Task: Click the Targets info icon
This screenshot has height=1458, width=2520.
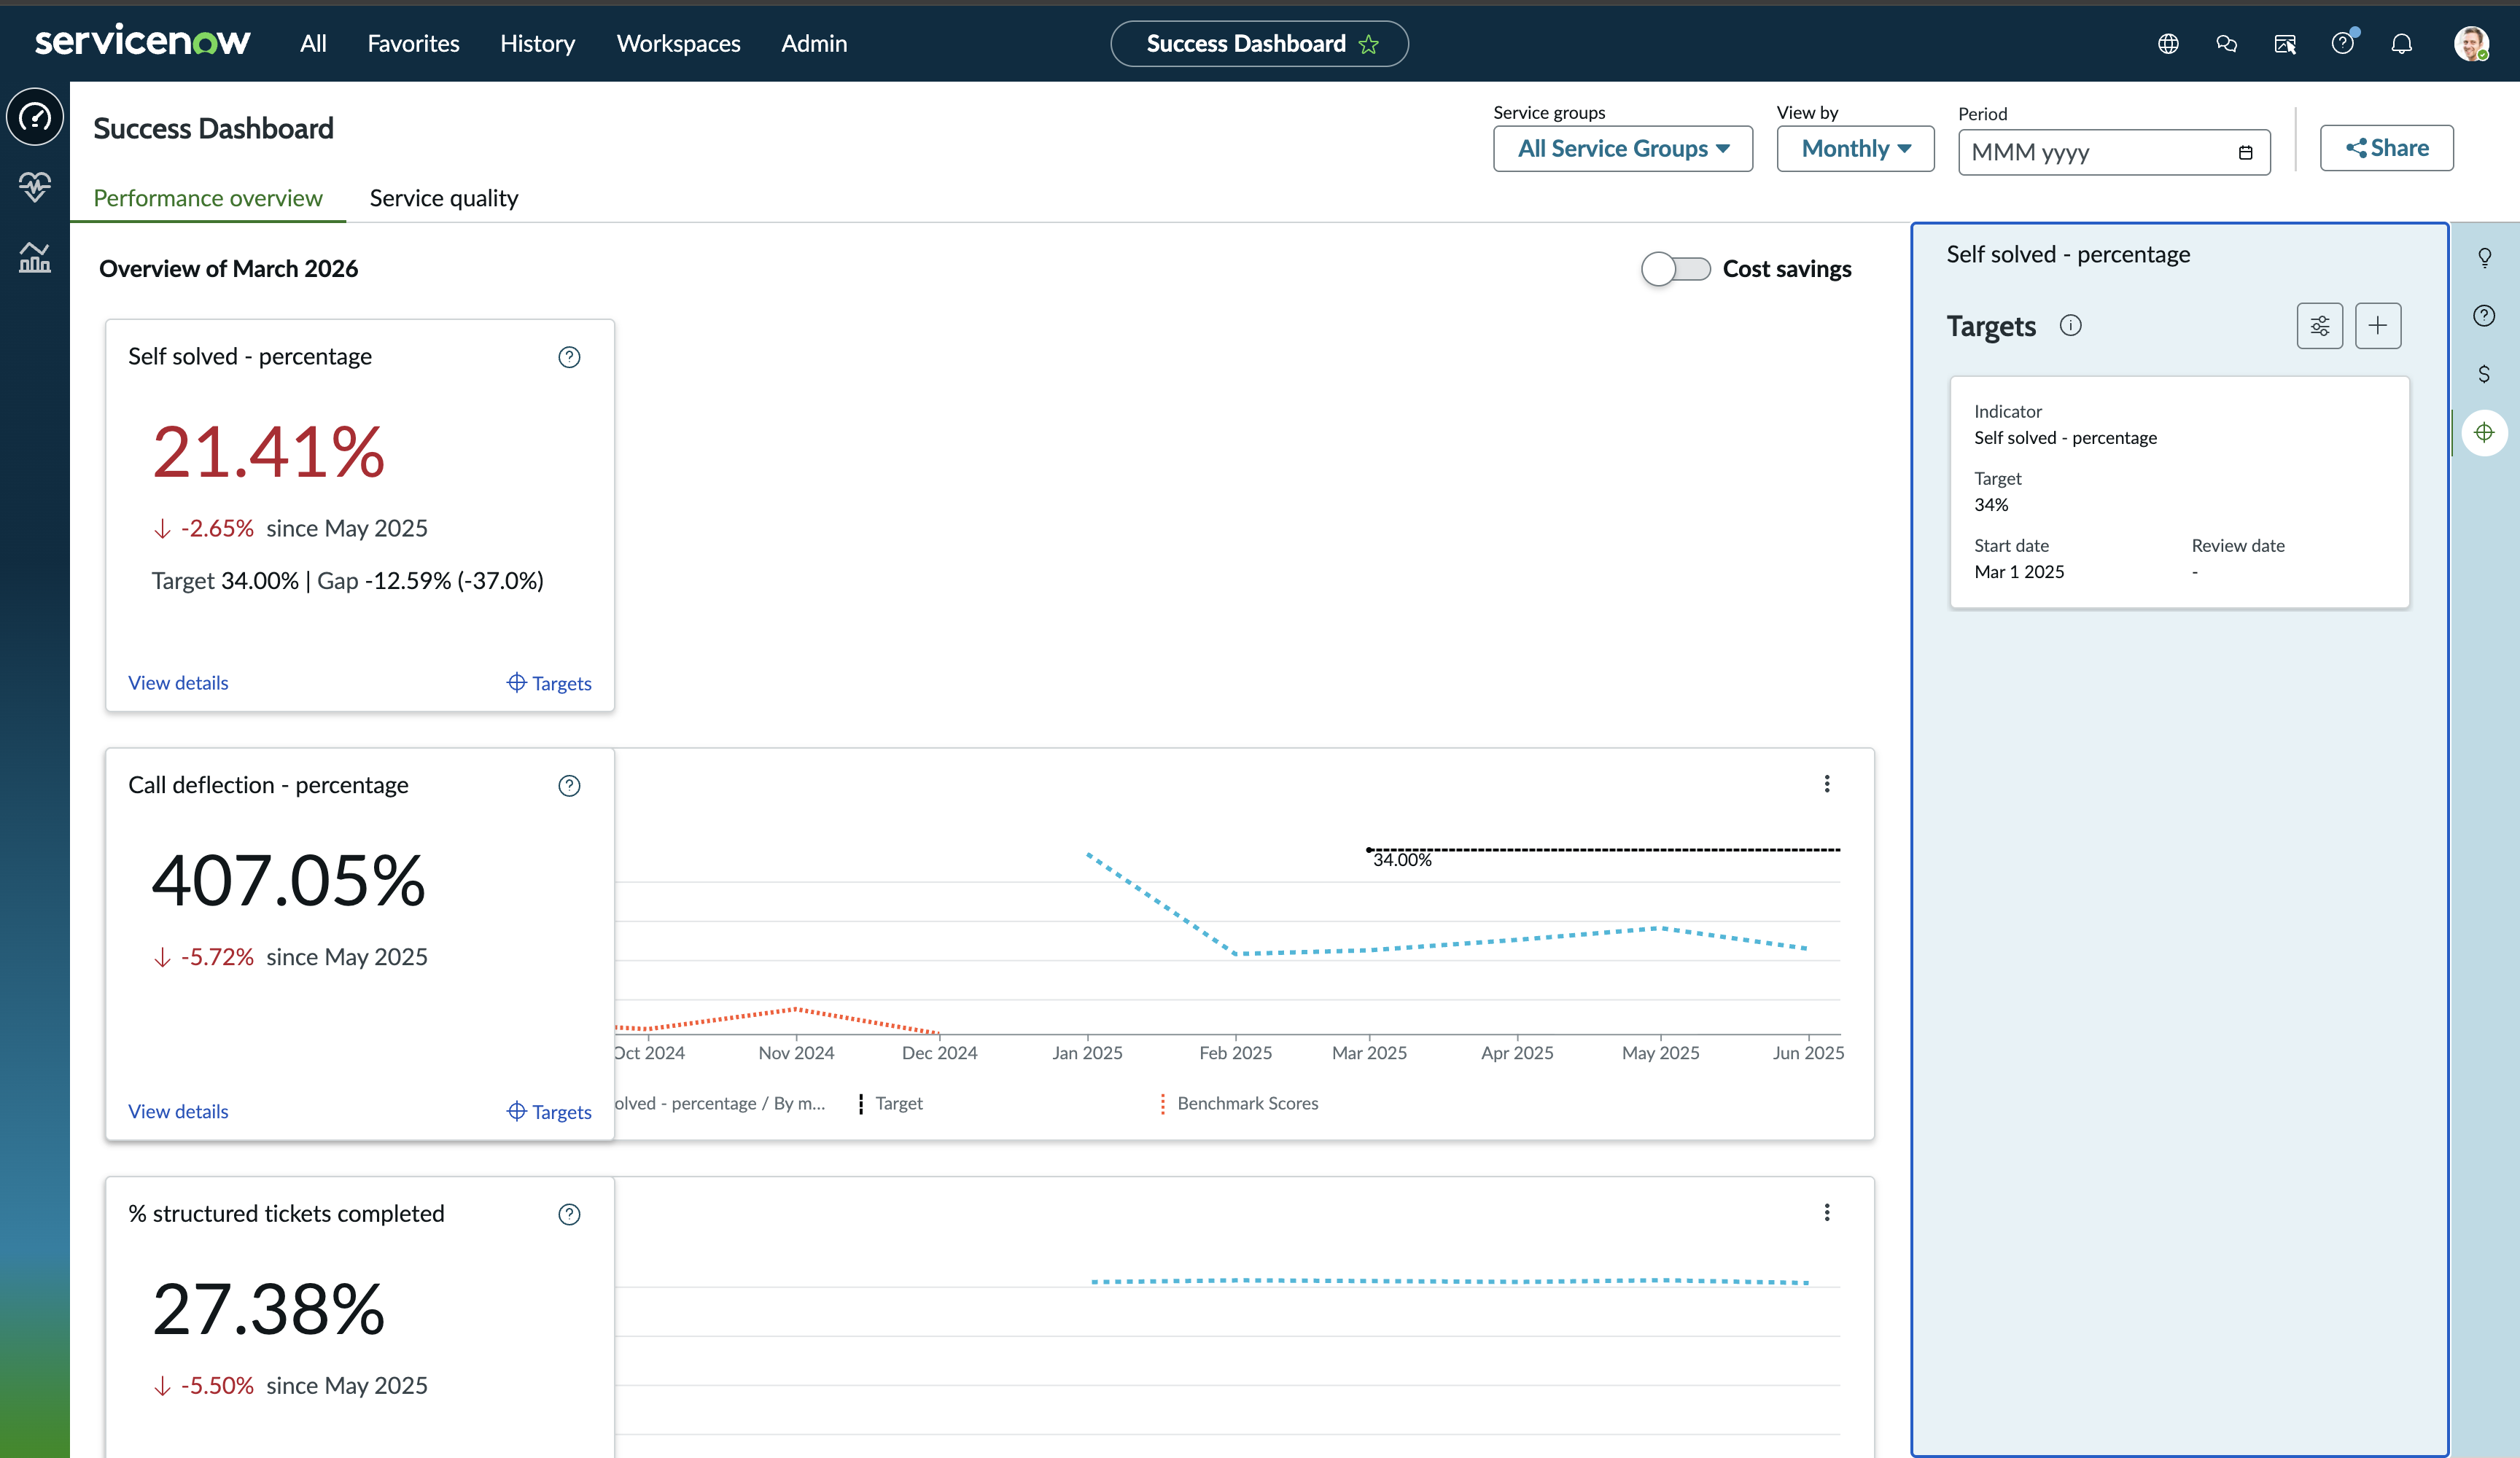Action: click(2071, 325)
